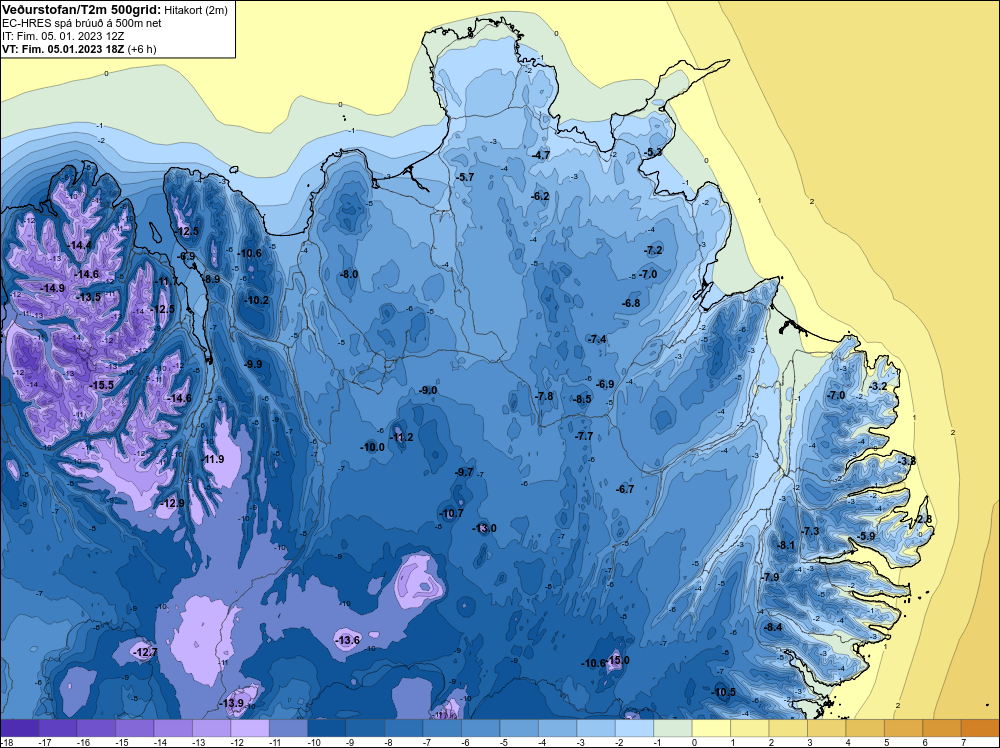This screenshot has height=748, width=1000.
Task: Click the -10.7 temperature reading
Action: (452, 513)
